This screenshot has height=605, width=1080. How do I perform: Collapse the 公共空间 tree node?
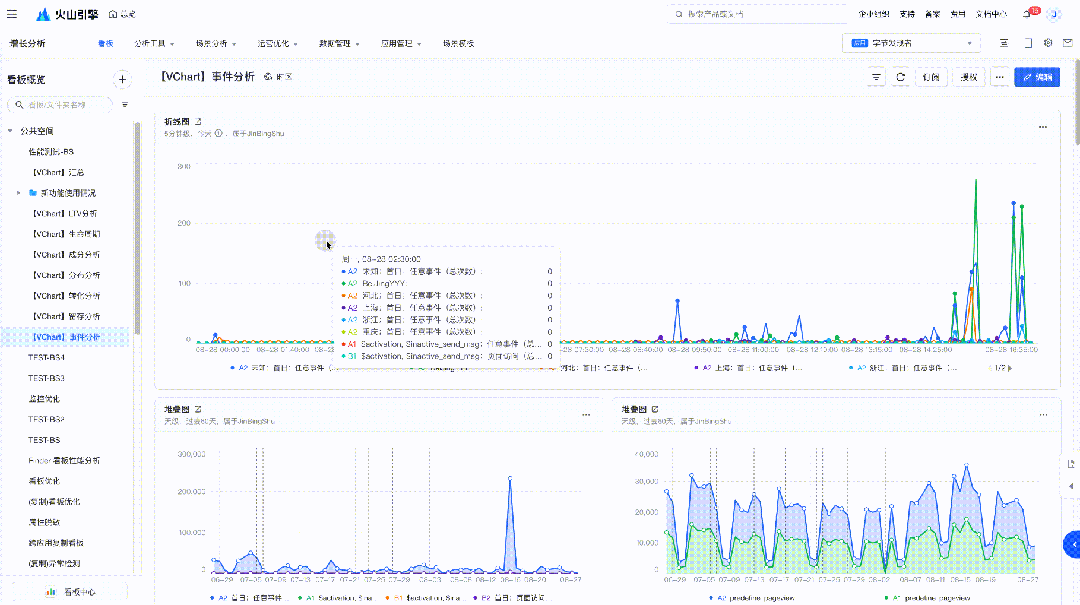tap(10, 130)
